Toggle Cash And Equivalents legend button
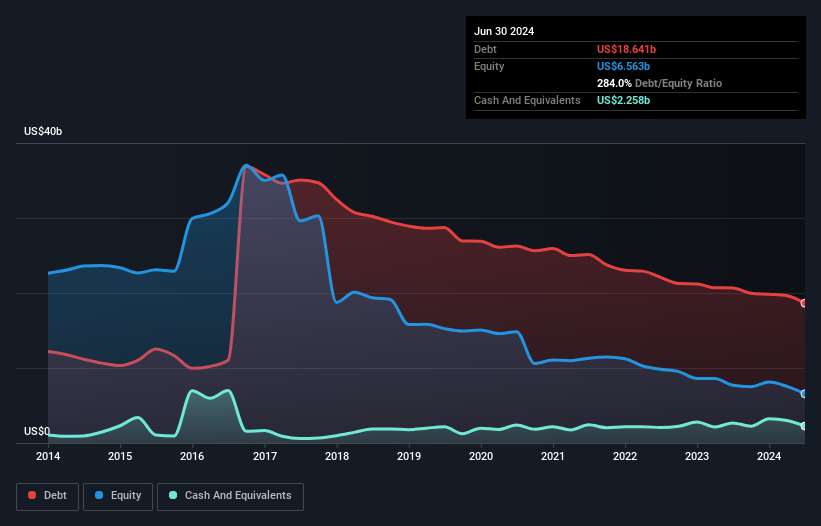The image size is (821, 526). pyautogui.click(x=230, y=496)
